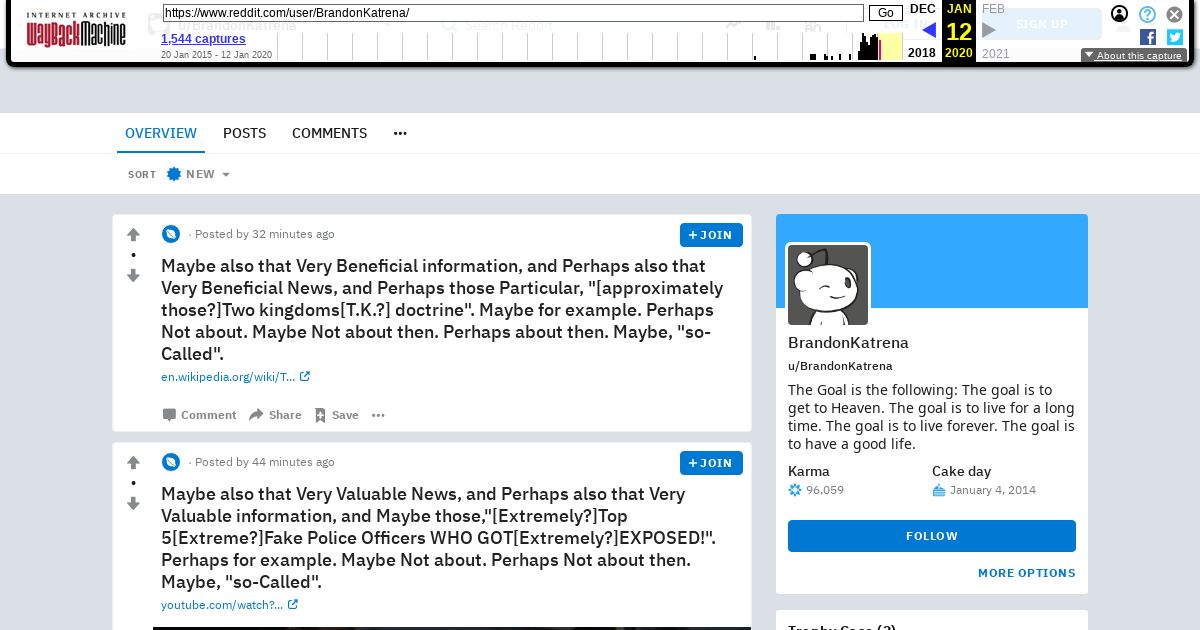Click the DEC month in Wayback toolbar
1200x630 pixels.
[923, 9]
